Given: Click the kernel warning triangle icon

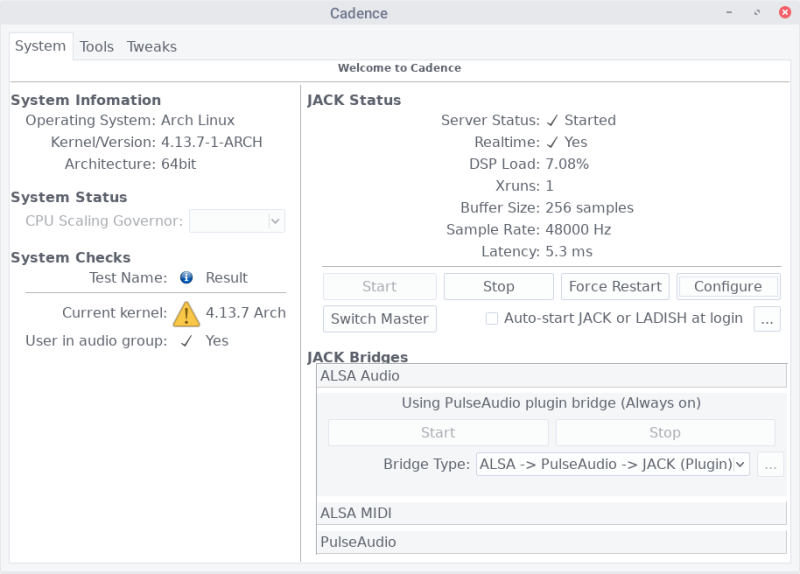Looking at the screenshot, I should 186,314.
